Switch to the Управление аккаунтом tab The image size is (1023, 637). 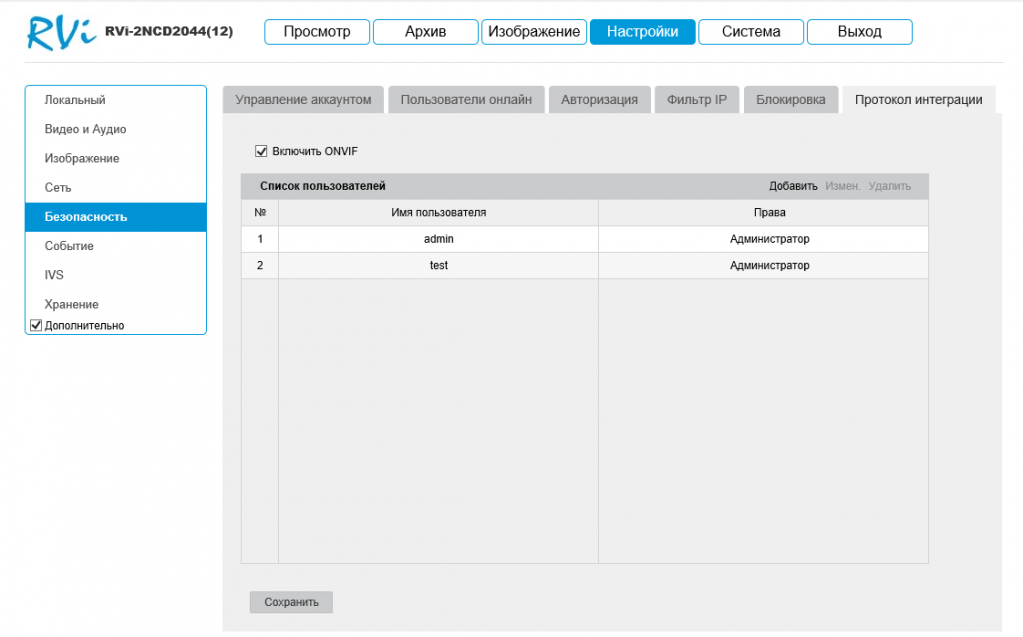tap(303, 100)
